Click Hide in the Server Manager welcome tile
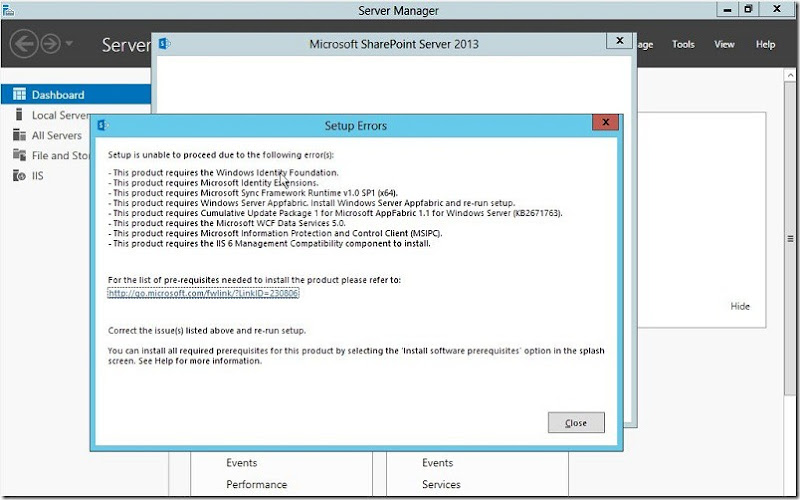The width and height of the screenshot is (800, 500). 740,306
